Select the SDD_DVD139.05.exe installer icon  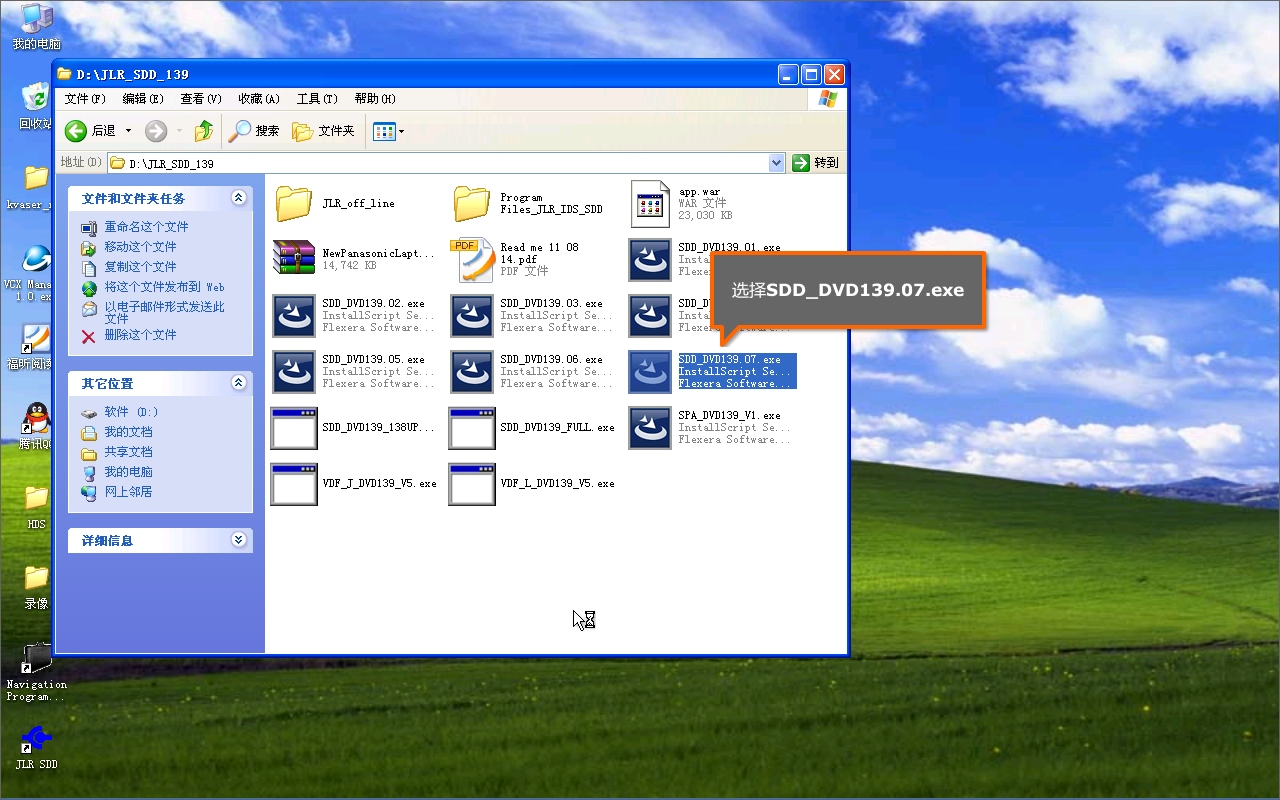click(x=294, y=372)
